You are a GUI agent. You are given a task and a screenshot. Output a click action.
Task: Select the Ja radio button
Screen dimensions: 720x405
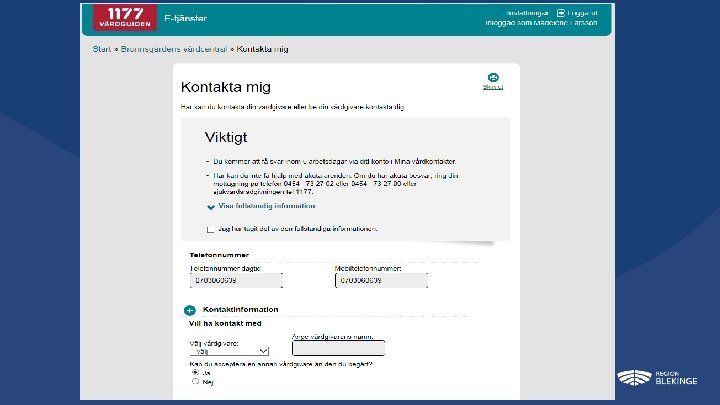click(x=196, y=372)
